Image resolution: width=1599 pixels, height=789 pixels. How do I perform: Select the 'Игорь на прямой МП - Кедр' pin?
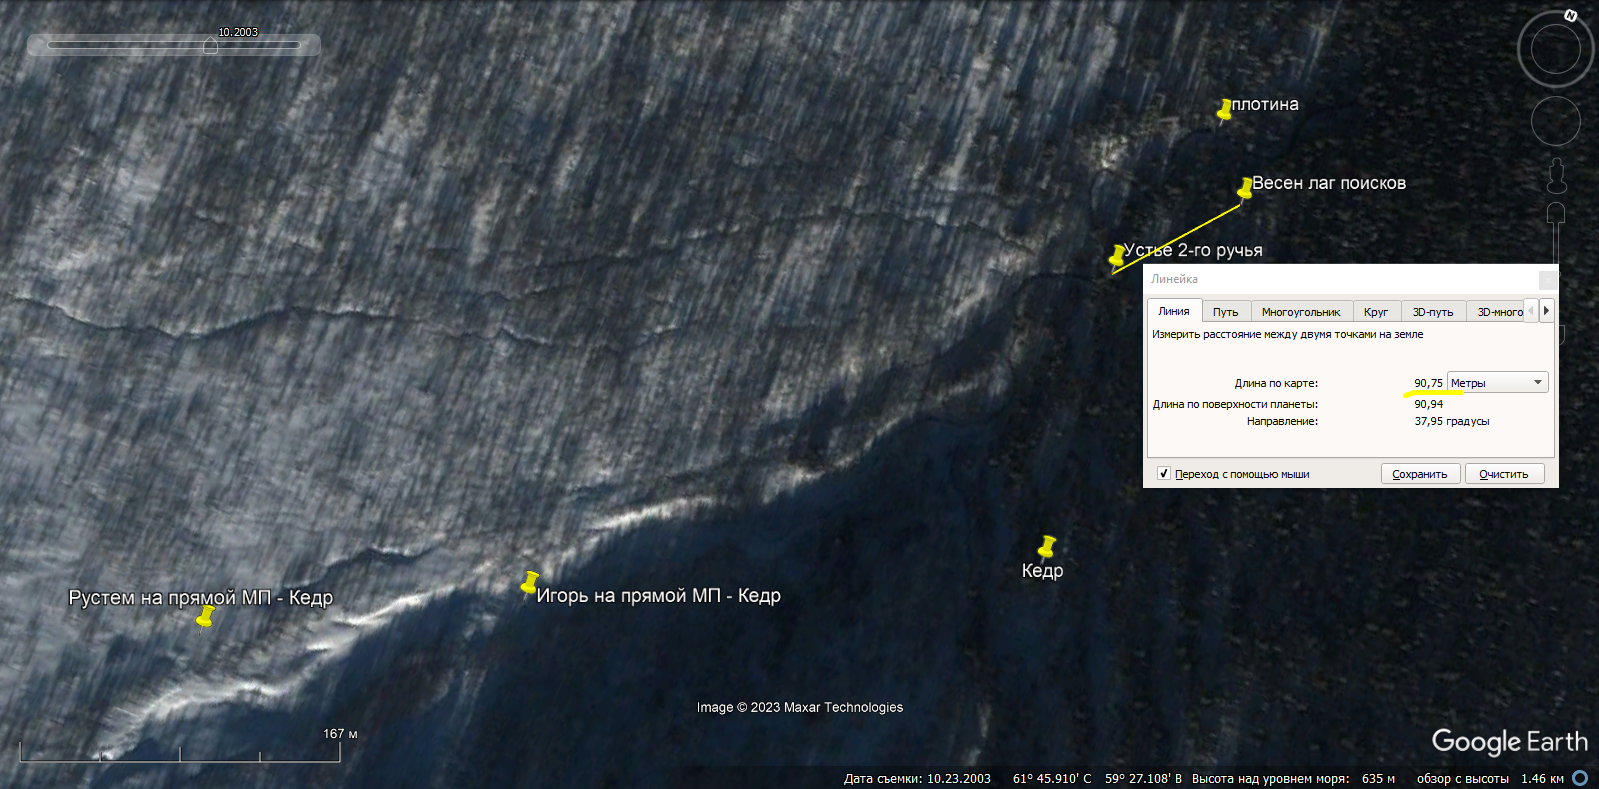tap(530, 582)
